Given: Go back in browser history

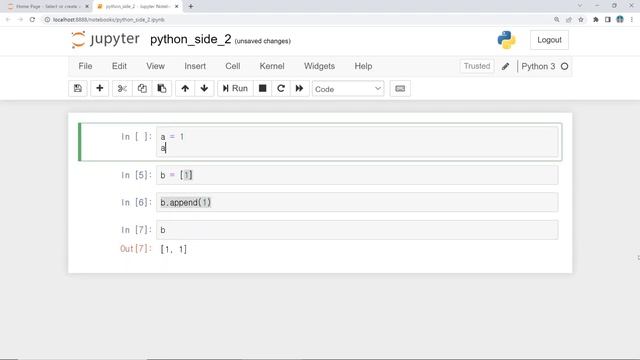Looking at the screenshot, I should 8,20.
